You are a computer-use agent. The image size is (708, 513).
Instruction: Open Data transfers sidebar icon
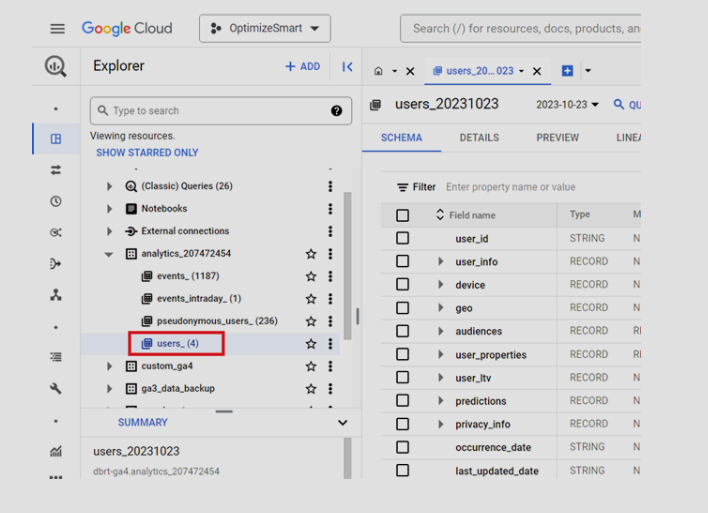click(x=56, y=170)
